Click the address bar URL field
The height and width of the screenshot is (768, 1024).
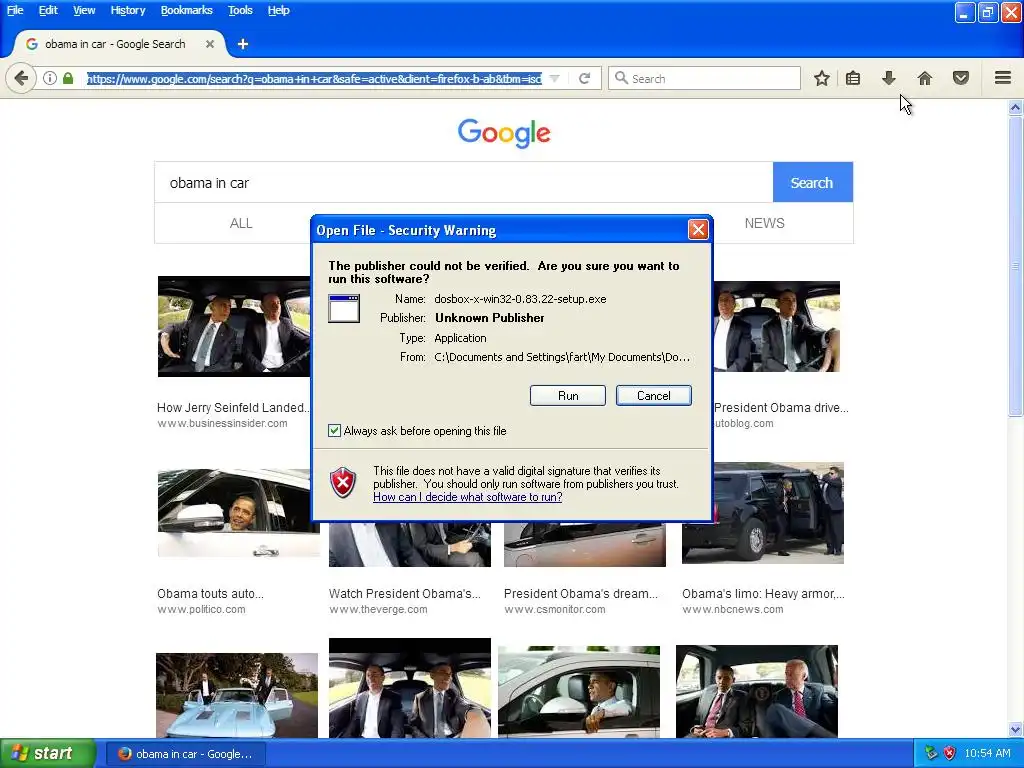coord(314,78)
